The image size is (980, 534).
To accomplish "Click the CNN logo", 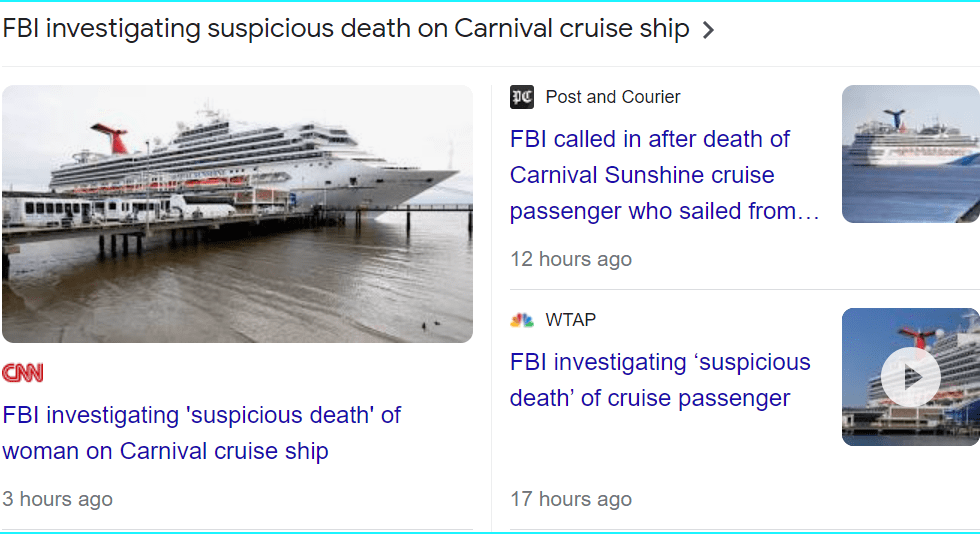I will (23, 373).
